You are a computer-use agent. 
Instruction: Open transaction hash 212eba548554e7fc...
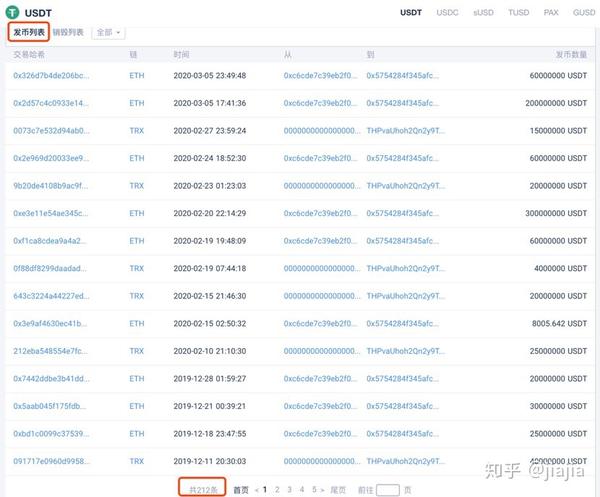tap(50, 351)
